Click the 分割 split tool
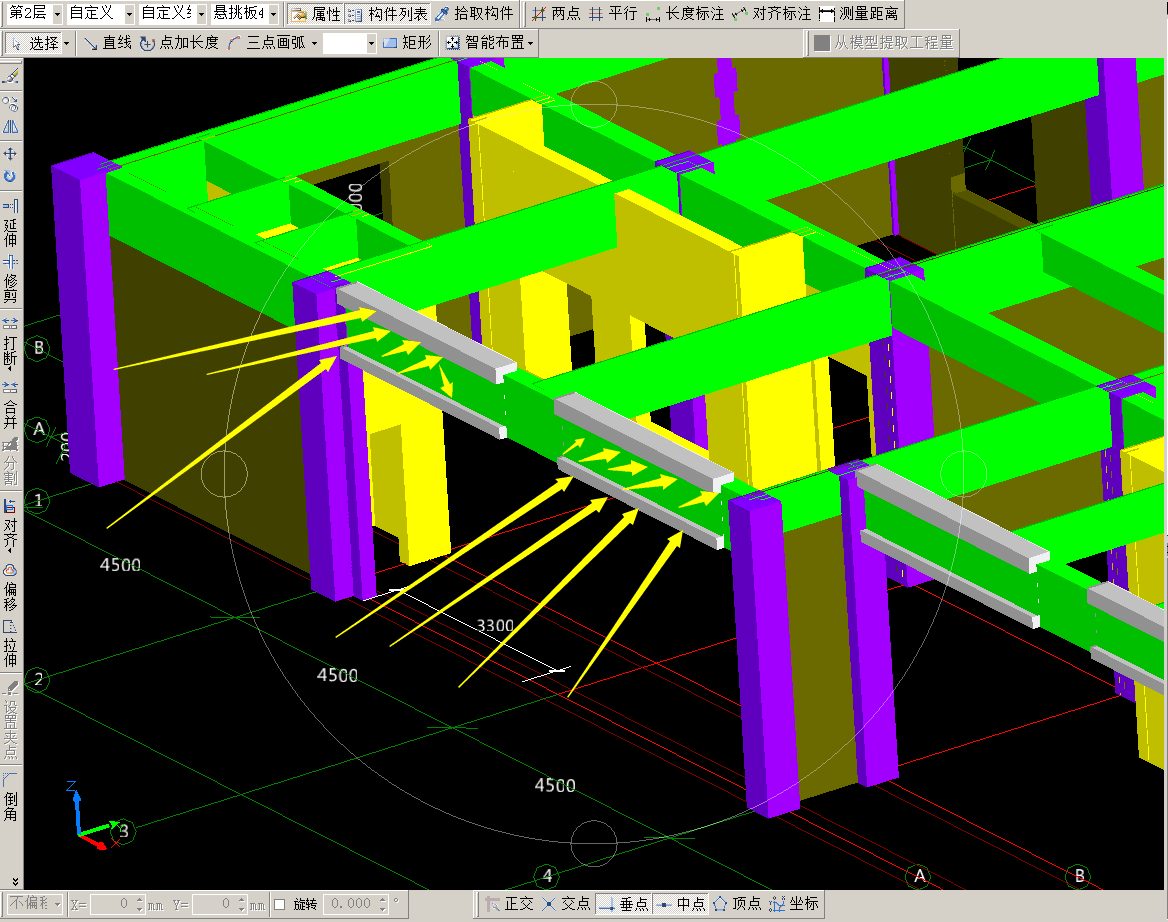Image resolution: width=1168 pixels, height=922 pixels. pos(10,462)
